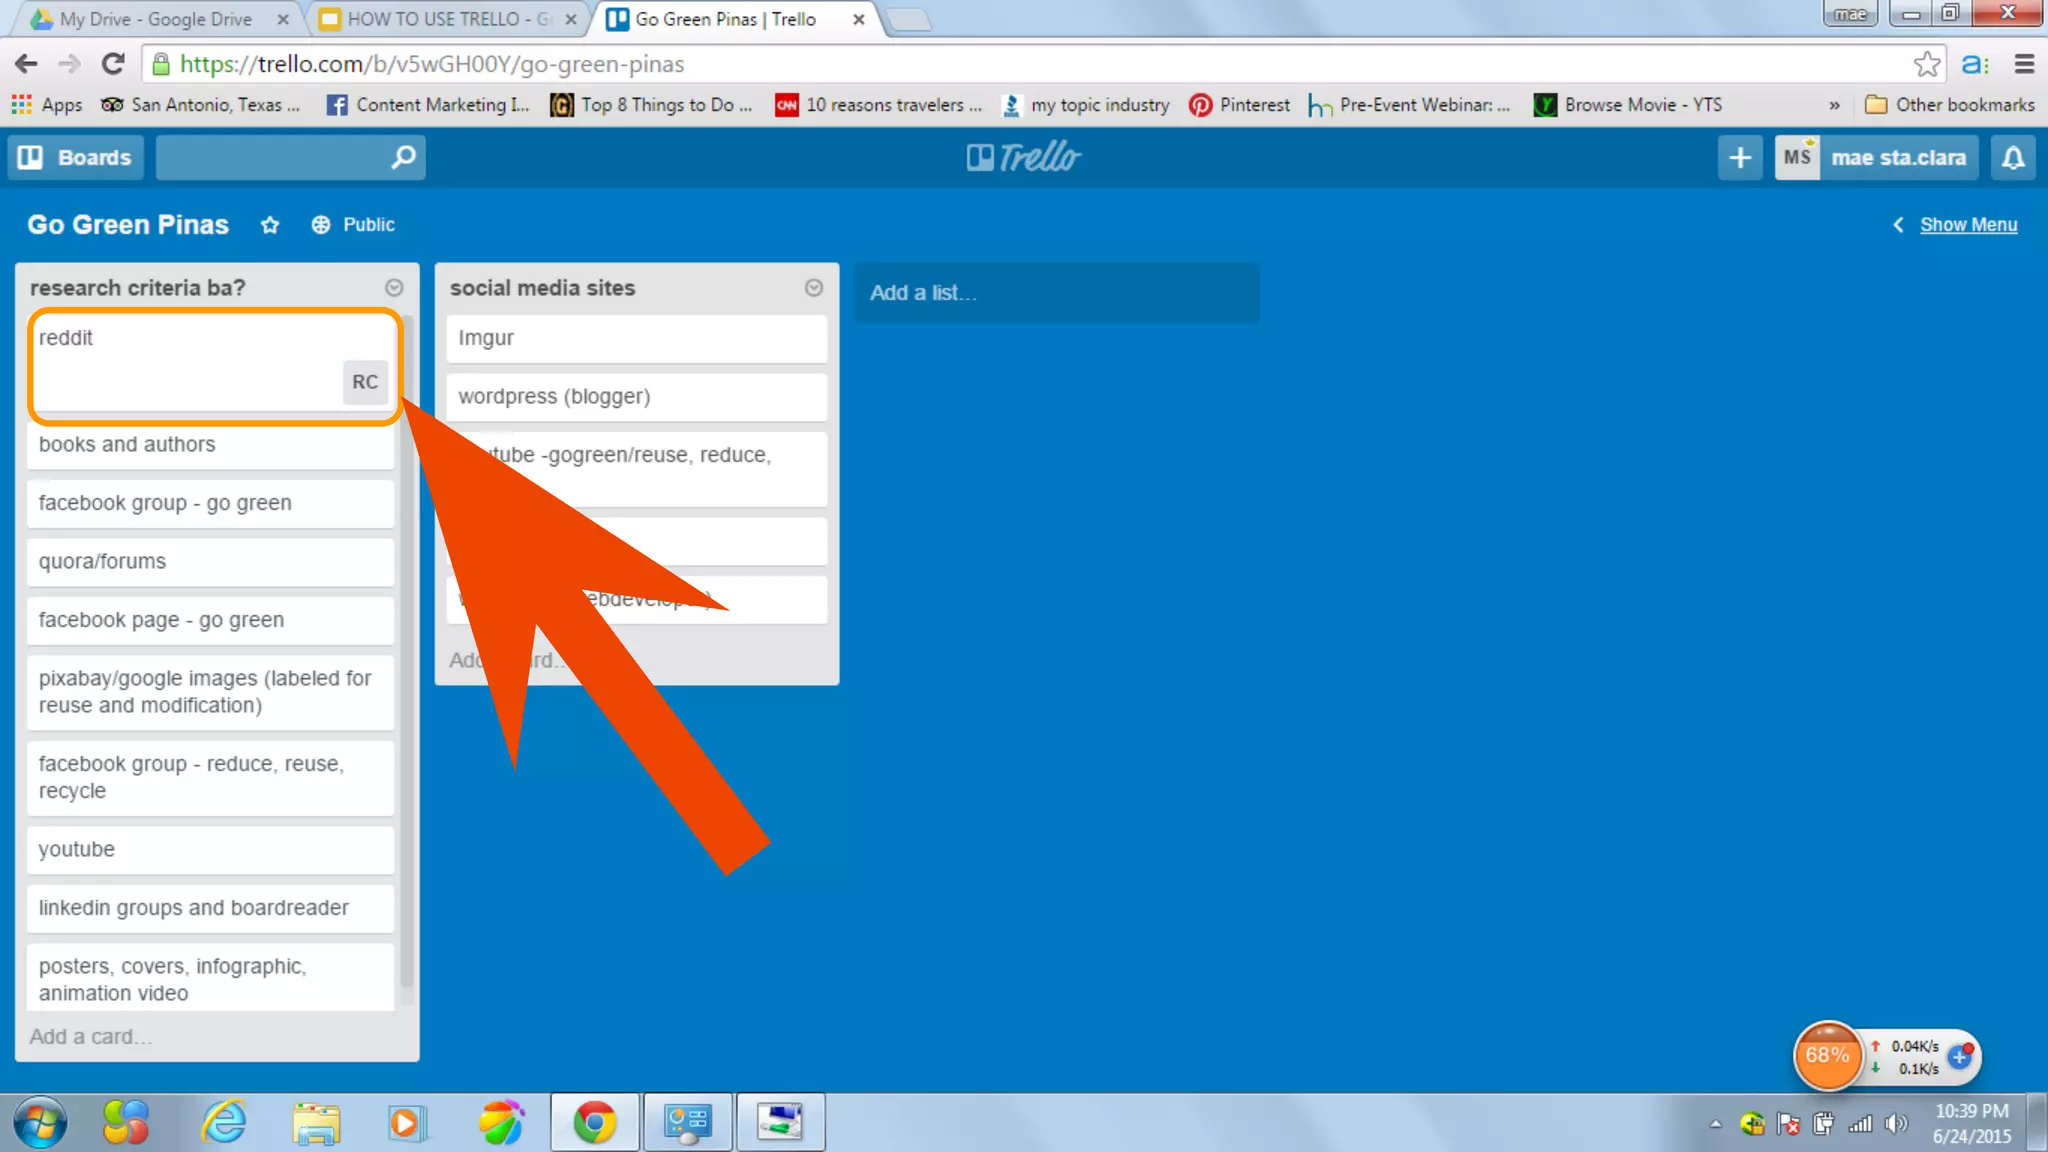Star the Go Green Pinas board

tap(269, 225)
